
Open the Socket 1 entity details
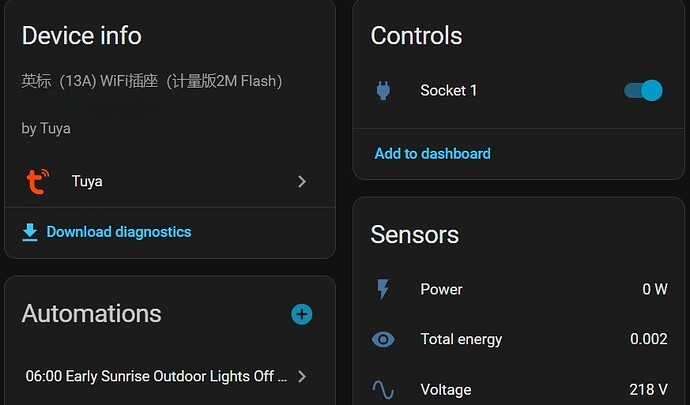click(449, 91)
